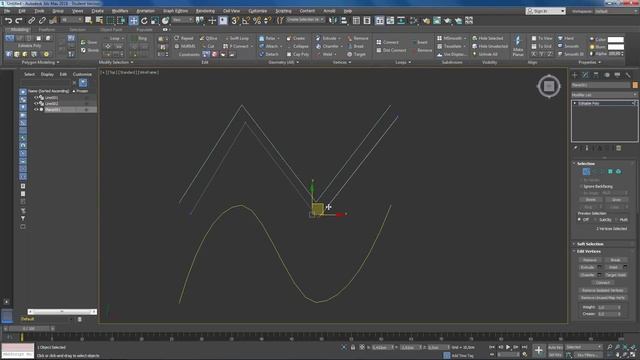
Task: Activate the Select and Move tool
Action: click(133, 20)
